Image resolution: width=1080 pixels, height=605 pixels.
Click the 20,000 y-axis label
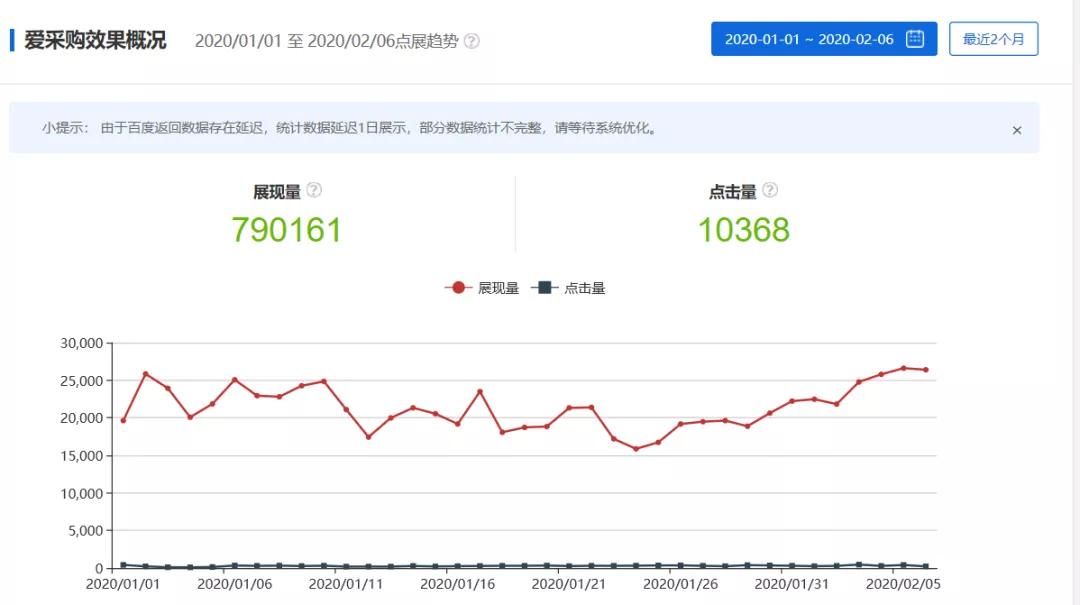(x=81, y=418)
